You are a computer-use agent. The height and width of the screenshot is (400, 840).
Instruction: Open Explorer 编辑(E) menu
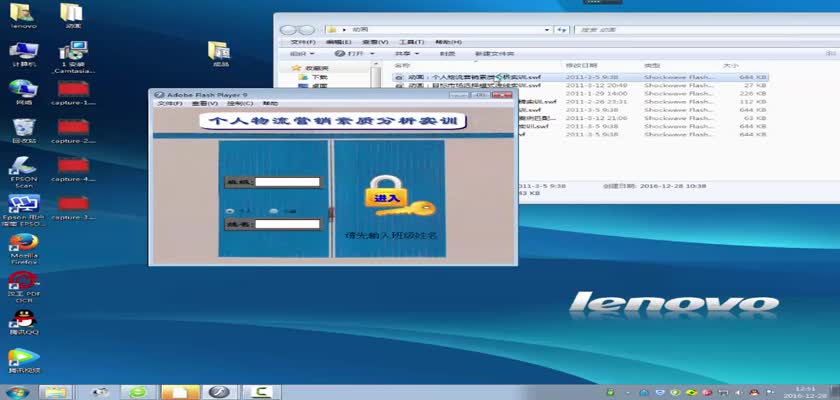(x=339, y=42)
